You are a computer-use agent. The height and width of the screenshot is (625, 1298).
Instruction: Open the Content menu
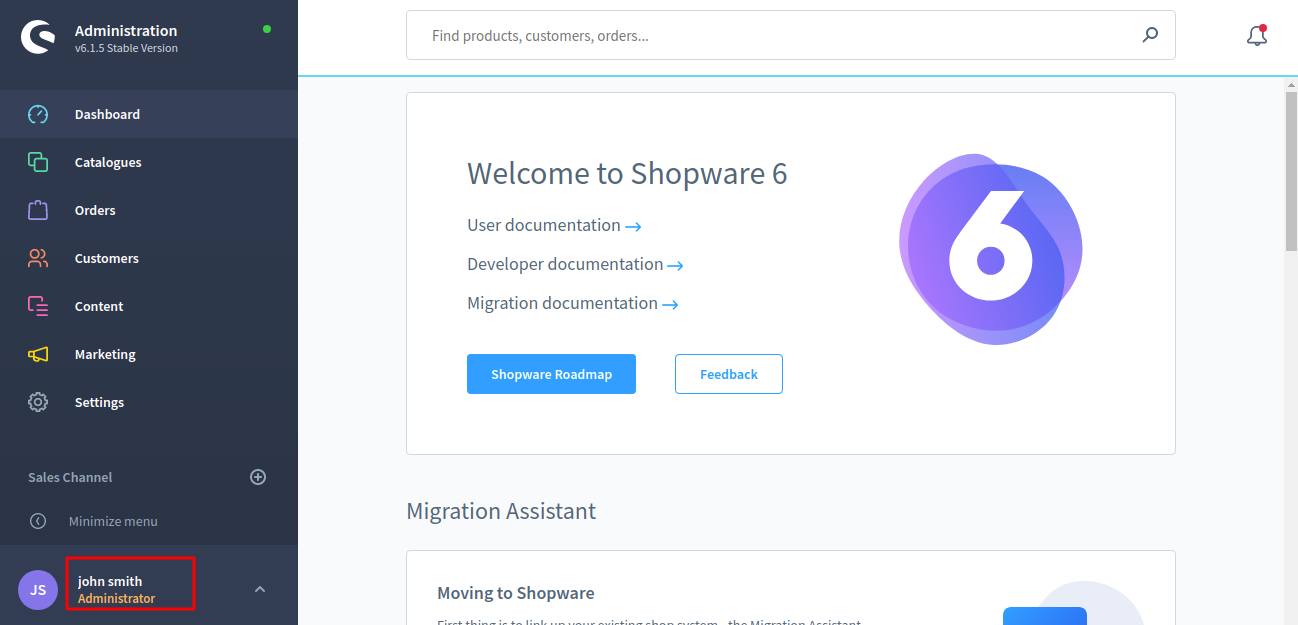point(149,306)
